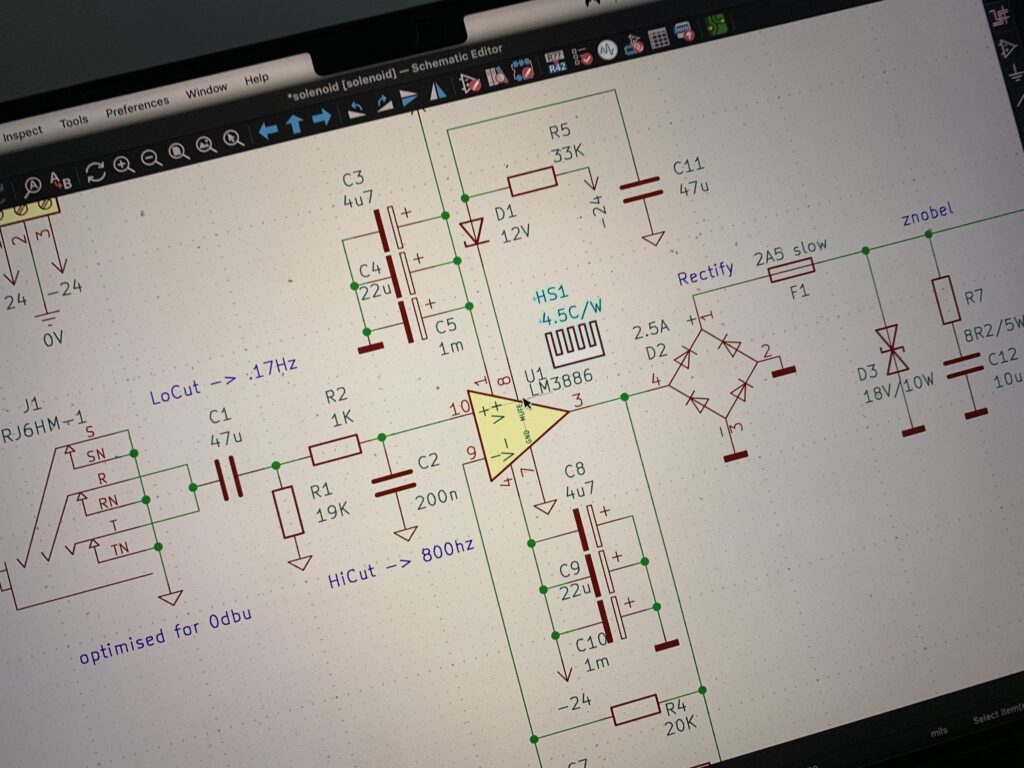Click the R42 annotate schematic icon
This screenshot has height=768, width=1024.
coord(556,63)
